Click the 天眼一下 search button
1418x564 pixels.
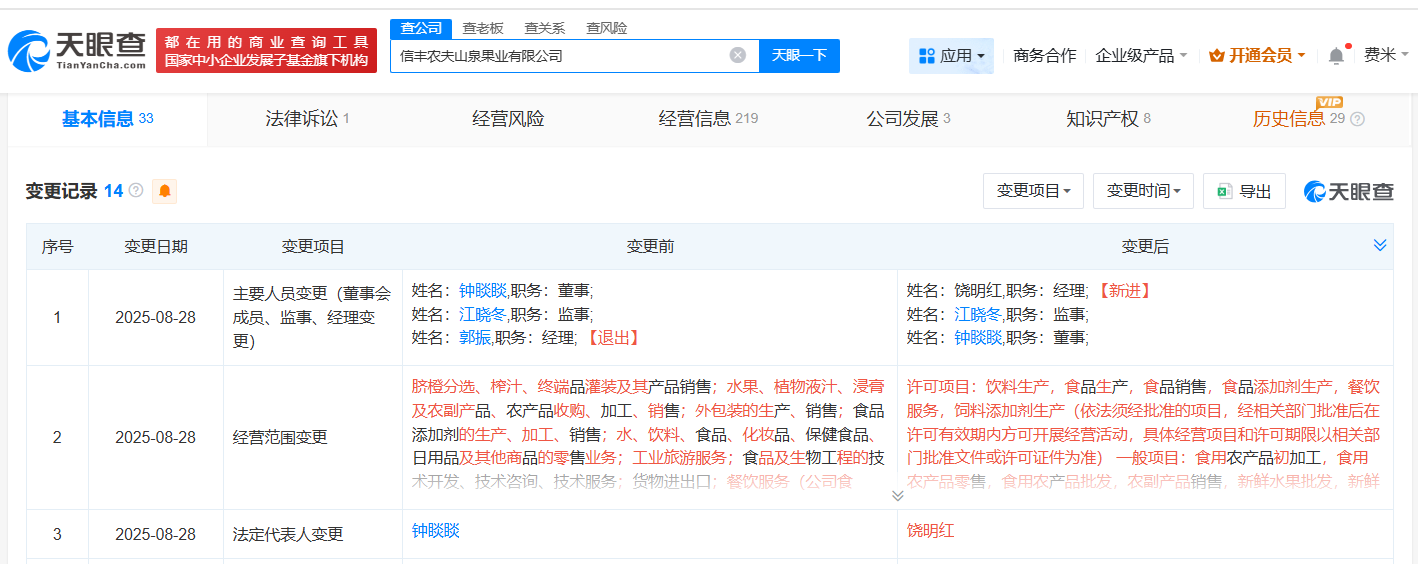coord(799,56)
